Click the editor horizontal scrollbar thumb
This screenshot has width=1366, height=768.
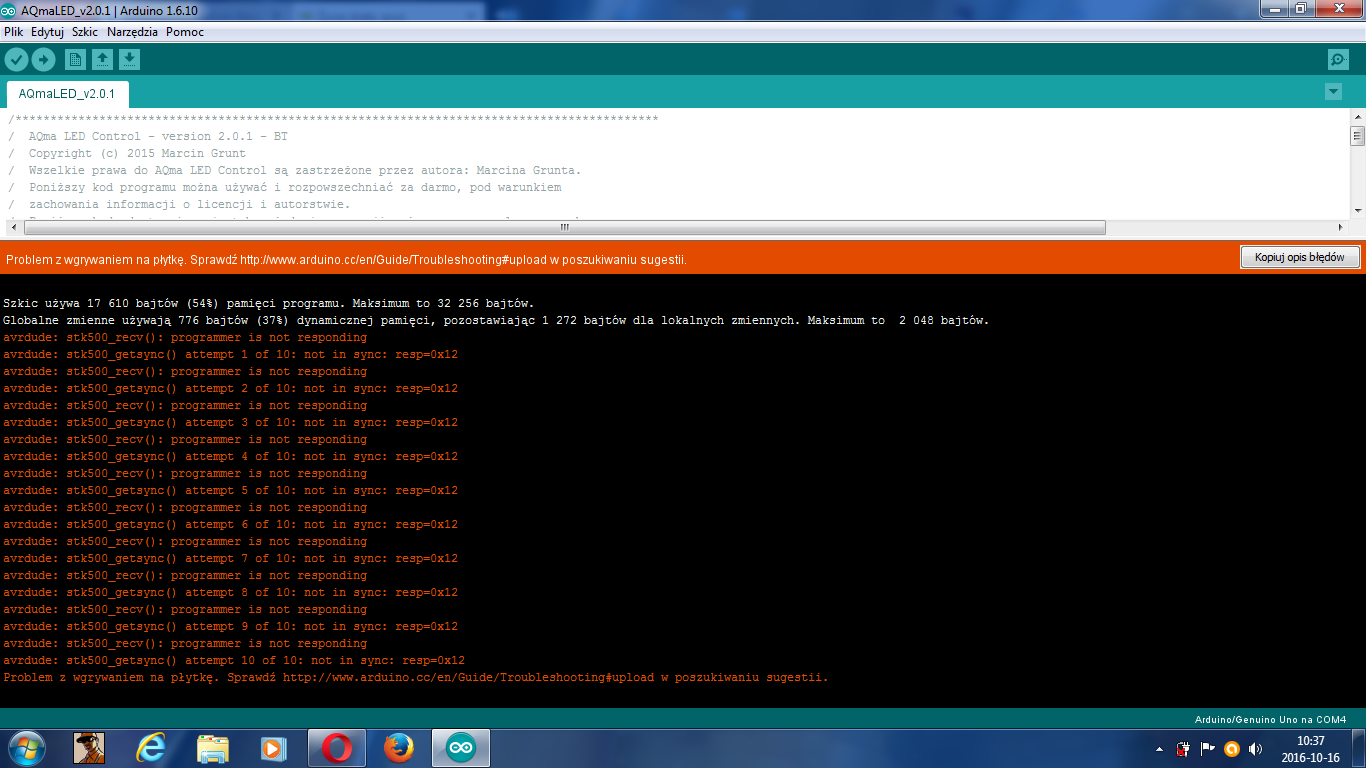pos(563,227)
